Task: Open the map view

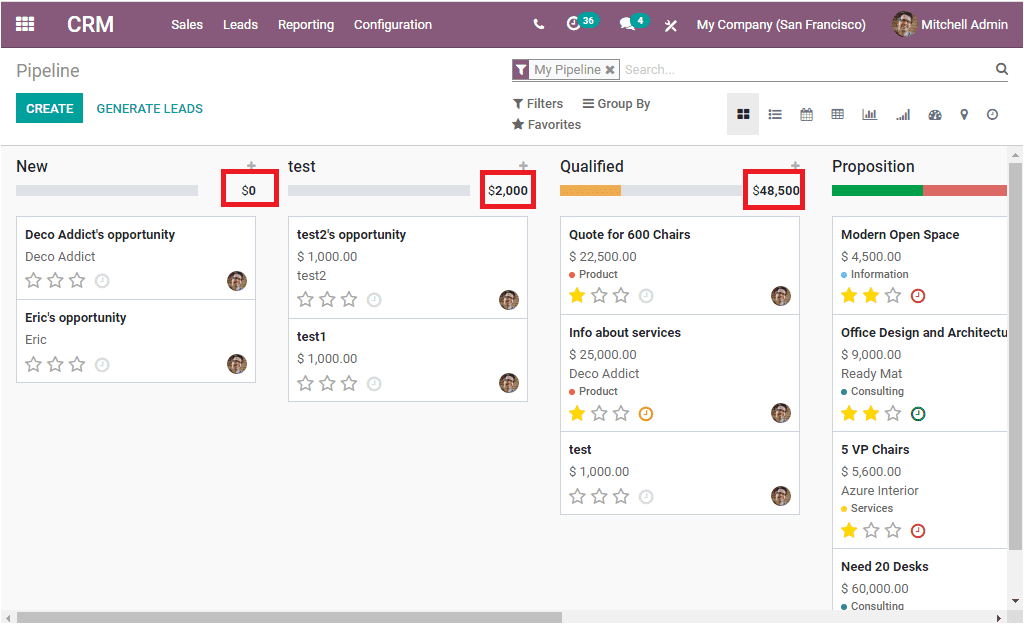Action: (x=964, y=114)
